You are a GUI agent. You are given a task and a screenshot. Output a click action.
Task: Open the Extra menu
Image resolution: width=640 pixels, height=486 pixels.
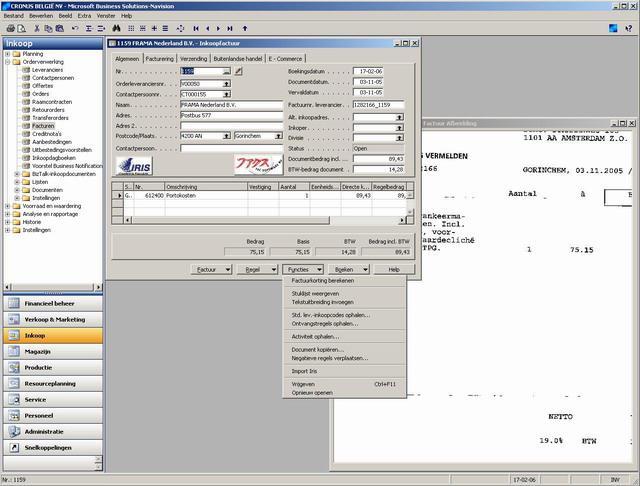click(84, 16)
